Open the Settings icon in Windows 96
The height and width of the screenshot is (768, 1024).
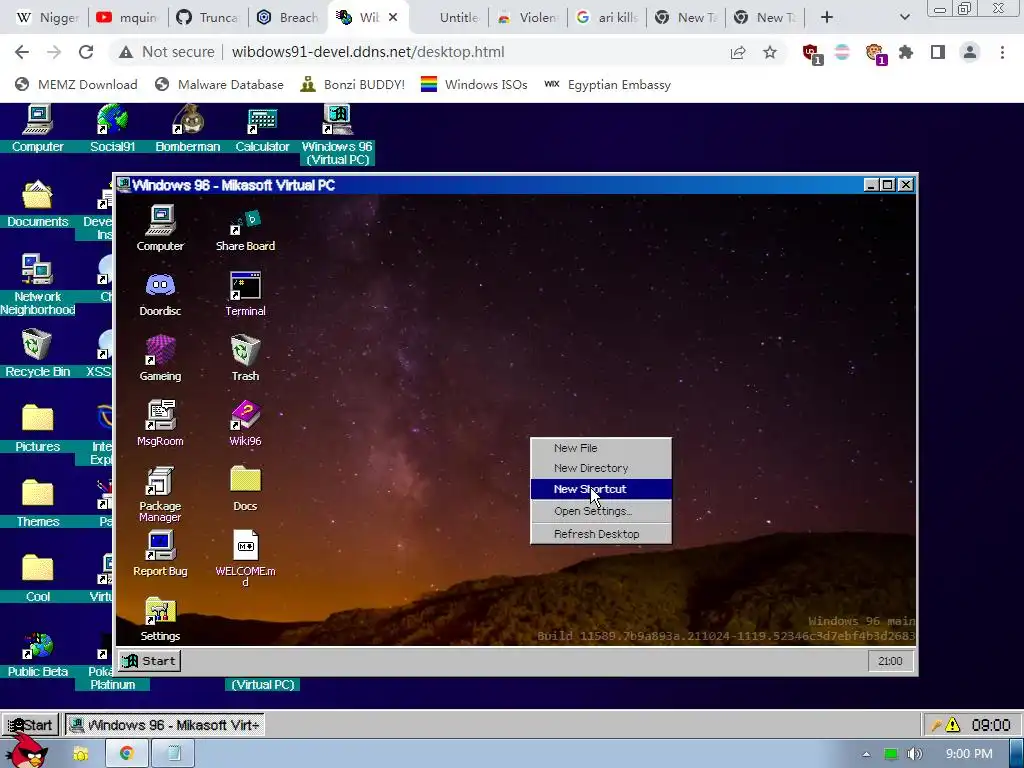point(160,619)
